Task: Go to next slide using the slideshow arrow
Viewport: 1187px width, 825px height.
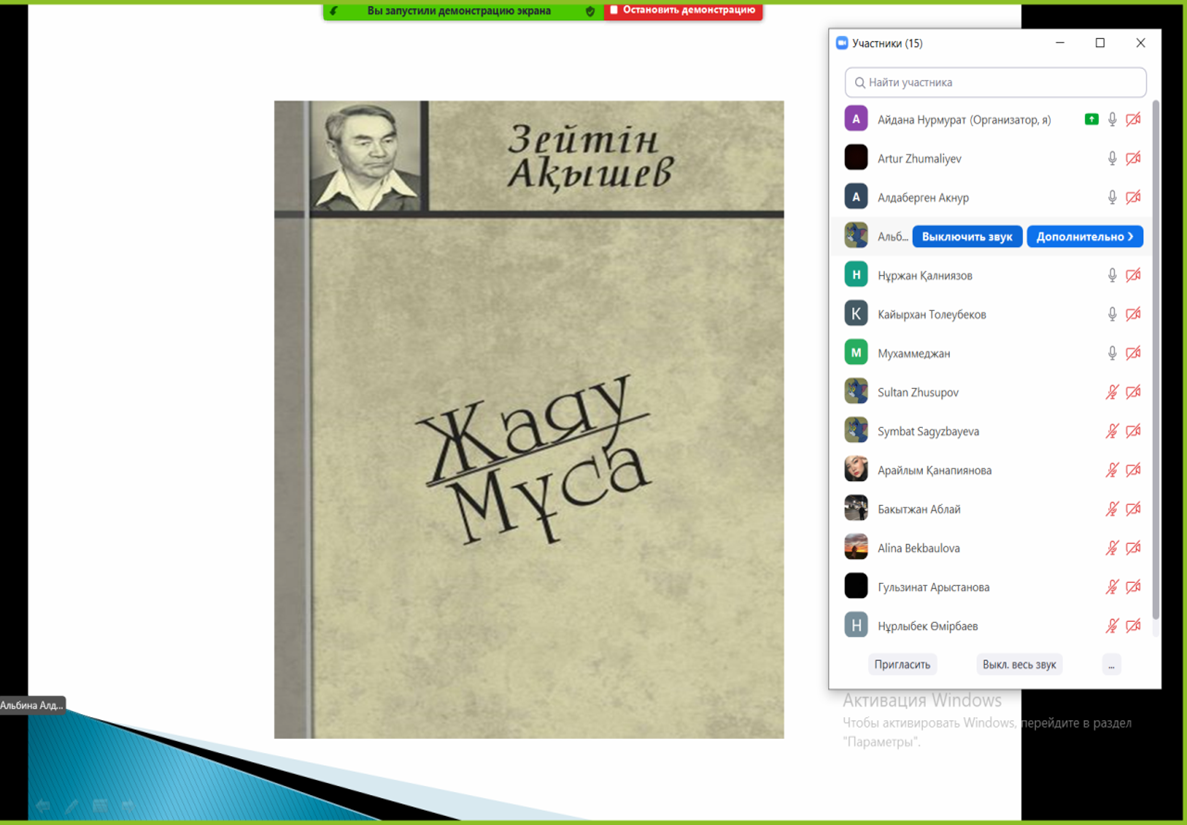Action: [128, 805]
